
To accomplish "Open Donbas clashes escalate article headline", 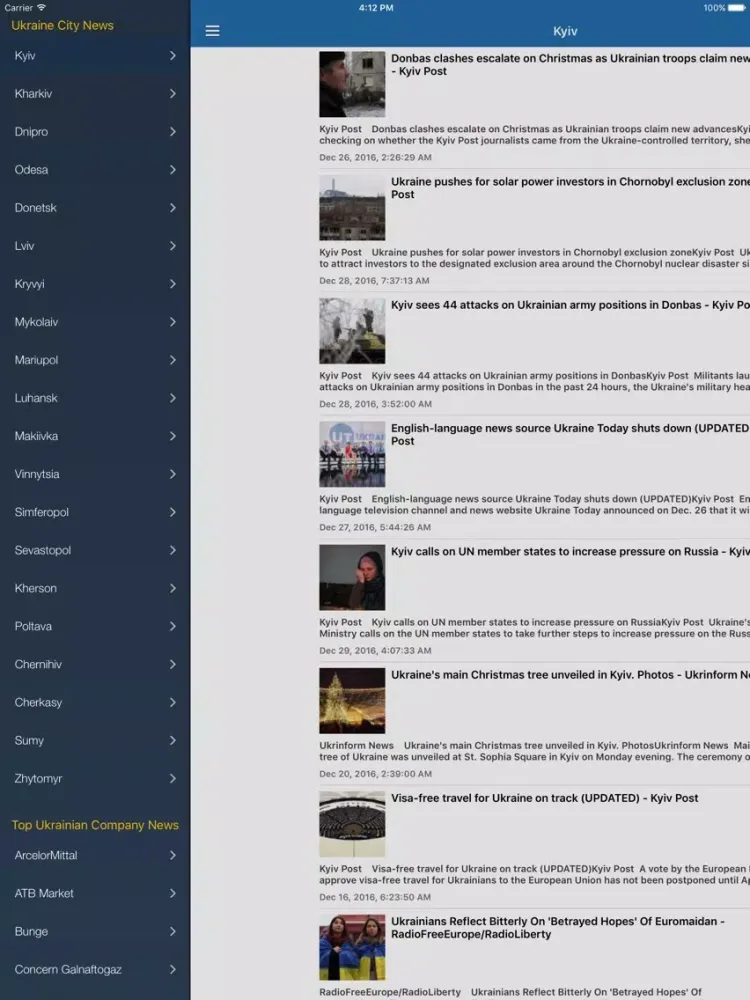I will point(570,64).
